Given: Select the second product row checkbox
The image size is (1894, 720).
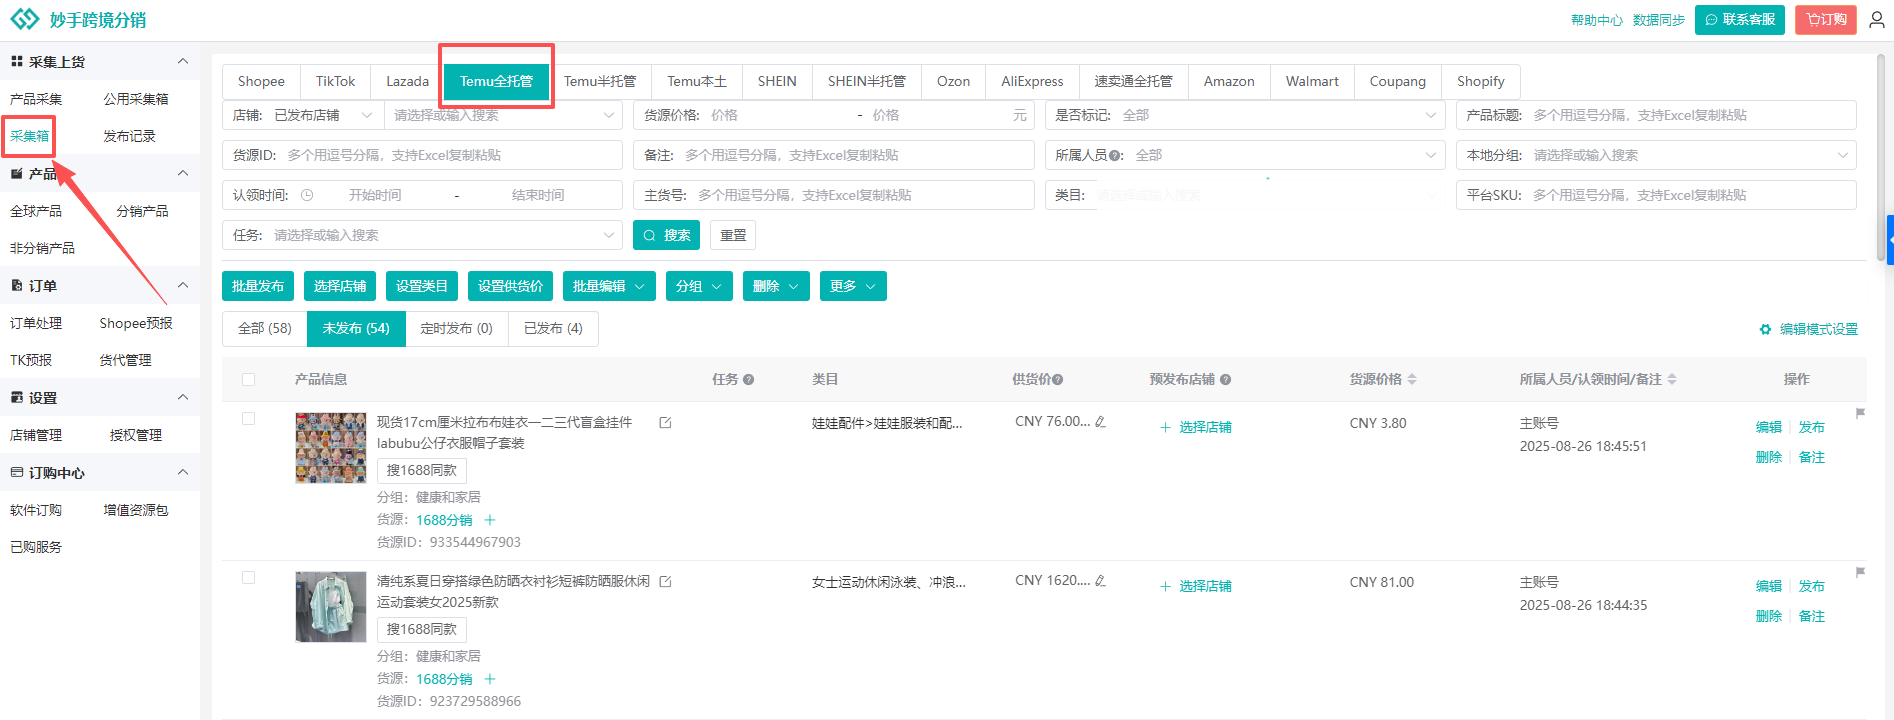Looking at the screenshot, I should pyautogui.click(x=249, y=578).
